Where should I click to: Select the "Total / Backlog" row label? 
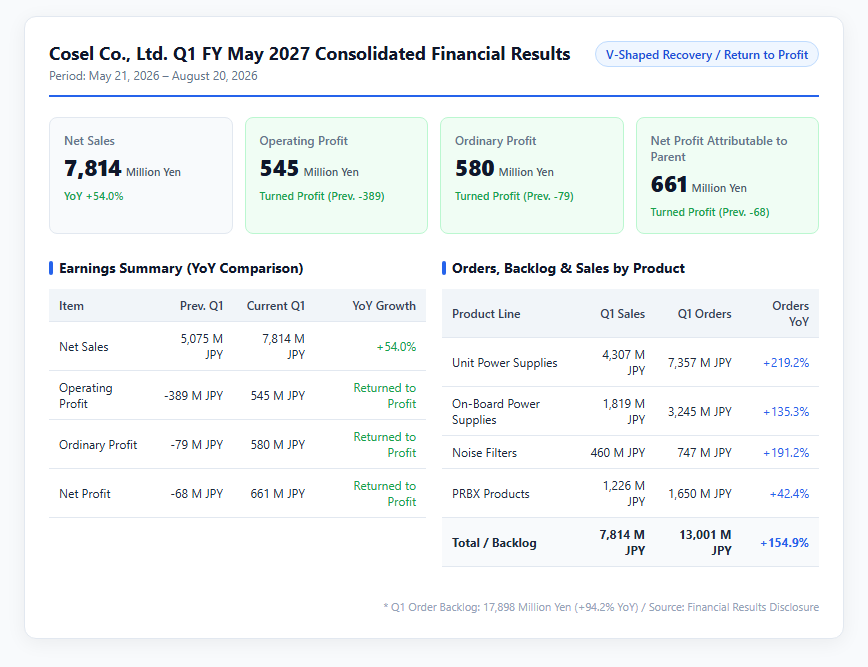click(x=494, y=543)
